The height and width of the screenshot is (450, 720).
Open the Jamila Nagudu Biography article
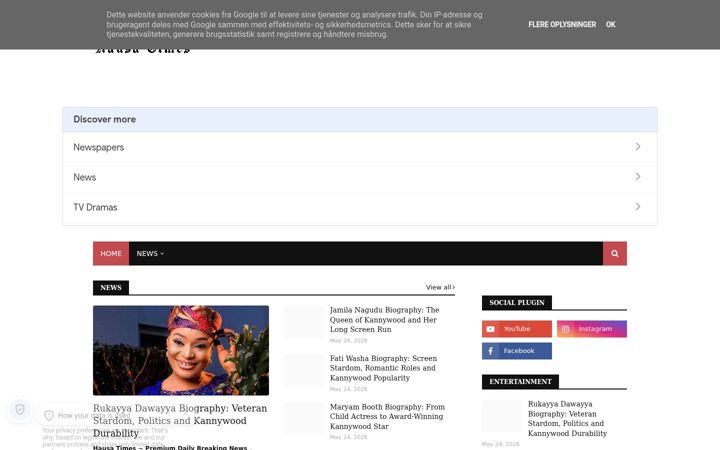pos(384,320)
